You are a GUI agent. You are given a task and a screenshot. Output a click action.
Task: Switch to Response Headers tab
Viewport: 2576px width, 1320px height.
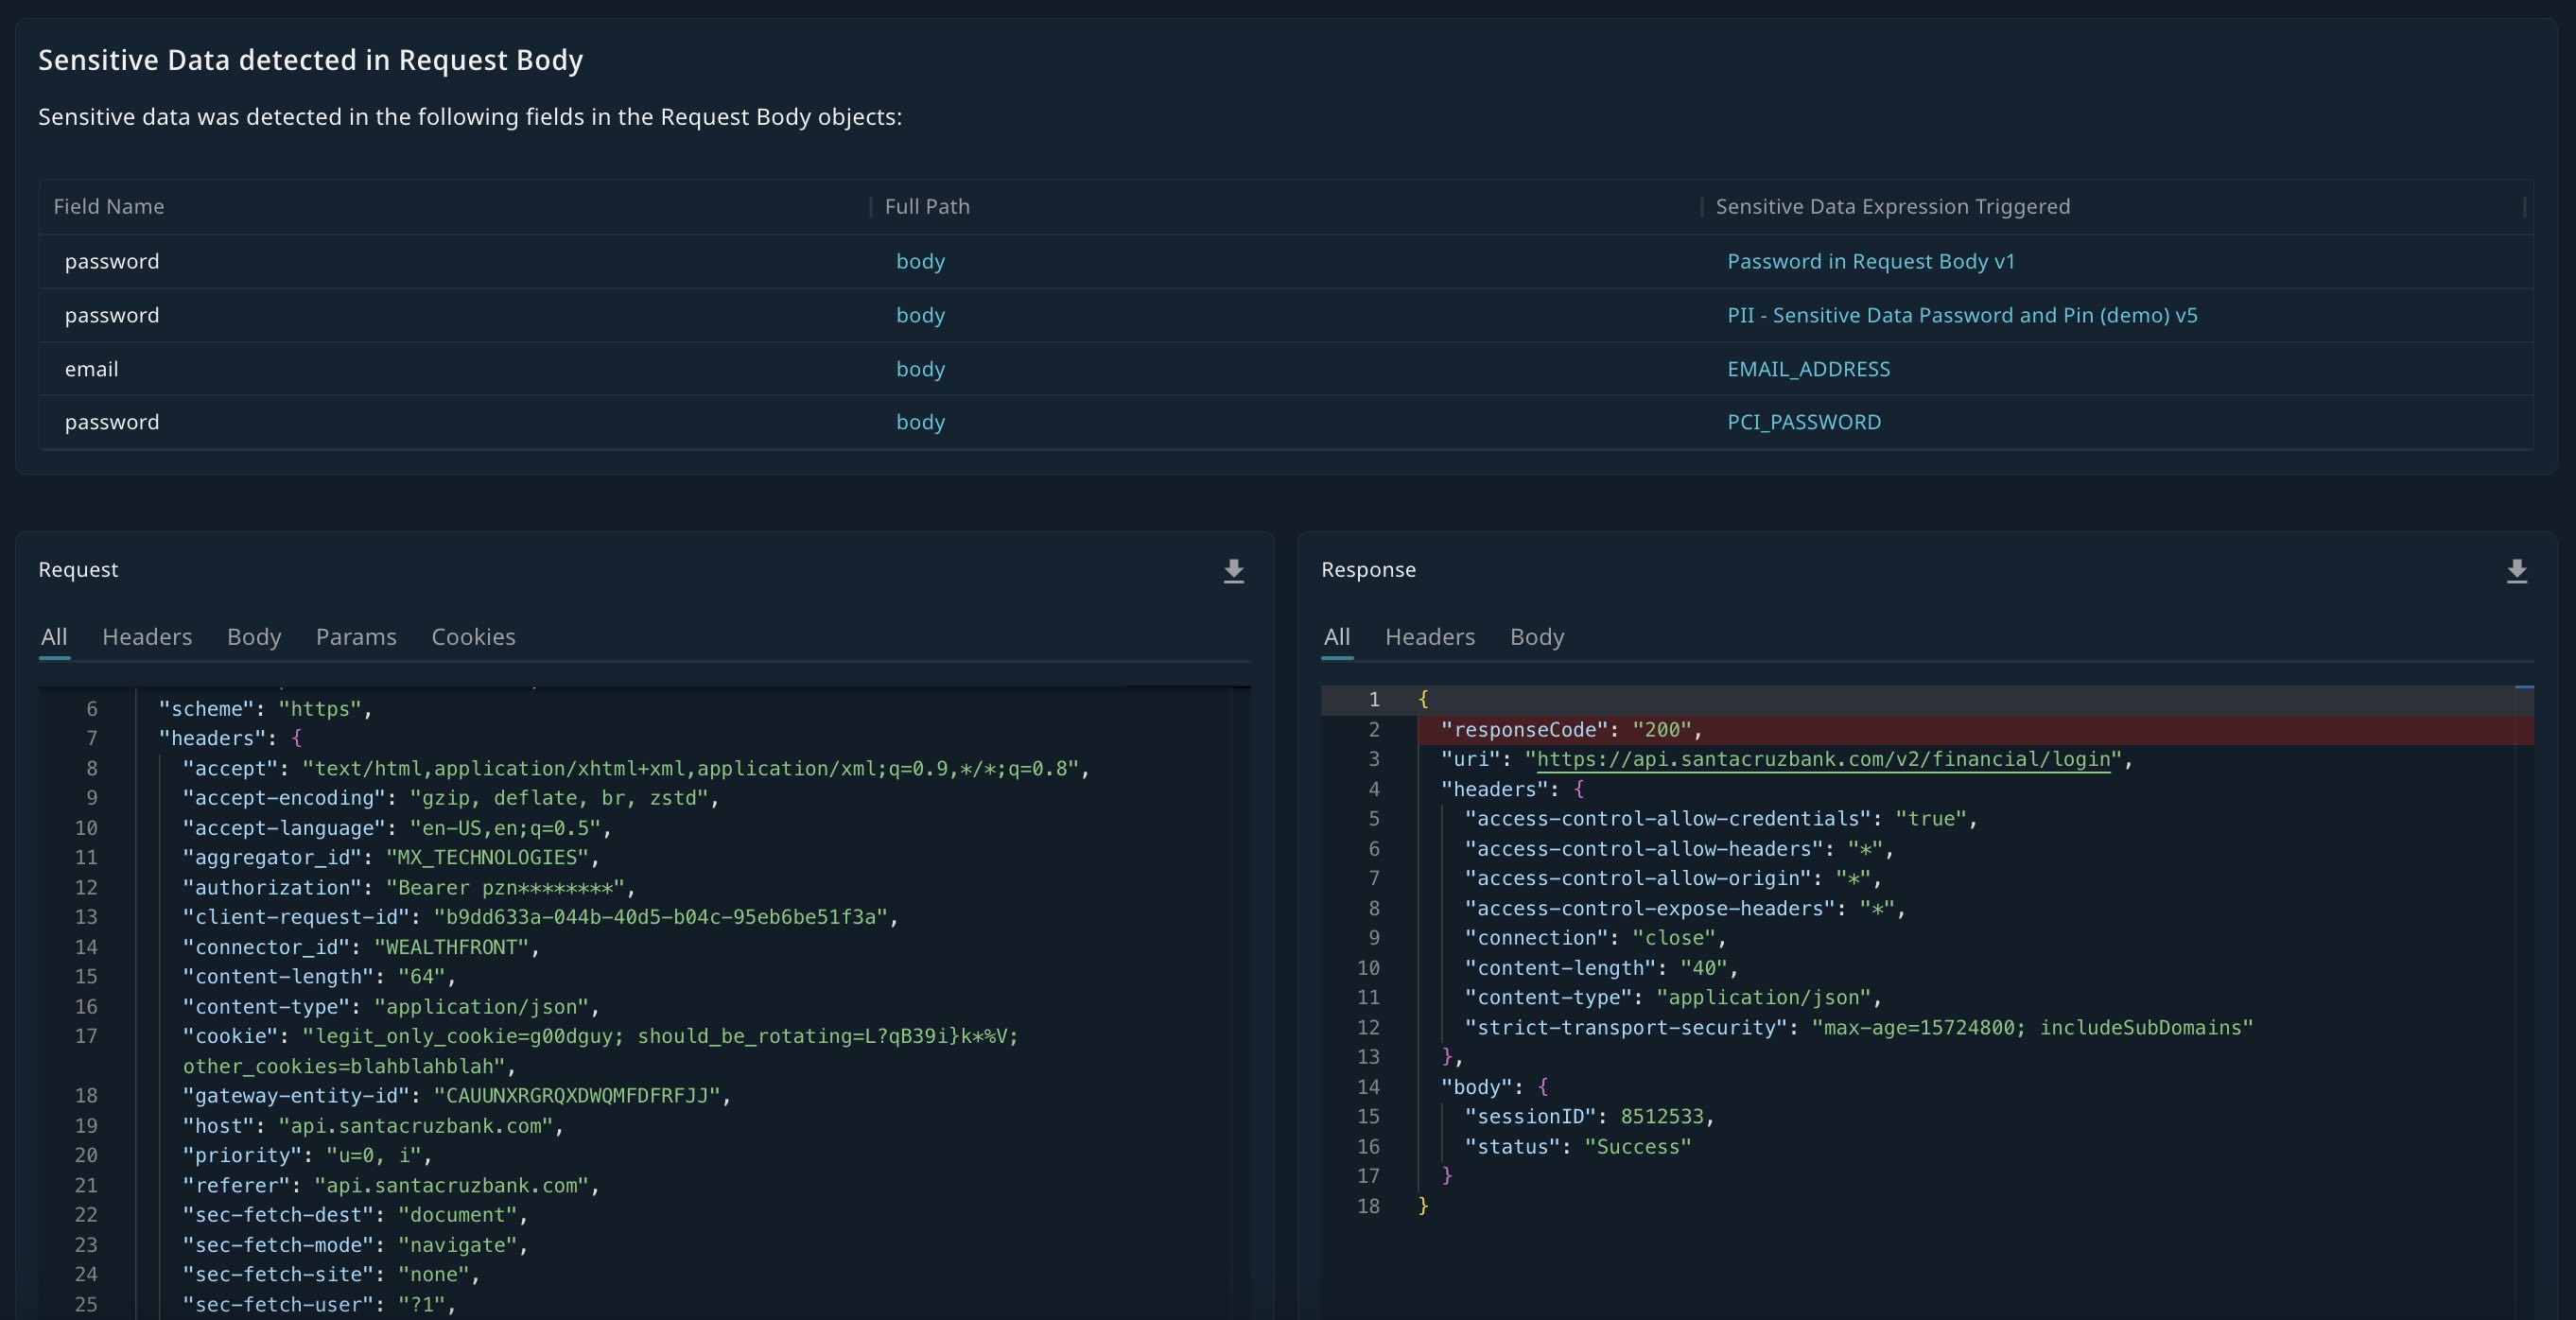(1430, 637)
